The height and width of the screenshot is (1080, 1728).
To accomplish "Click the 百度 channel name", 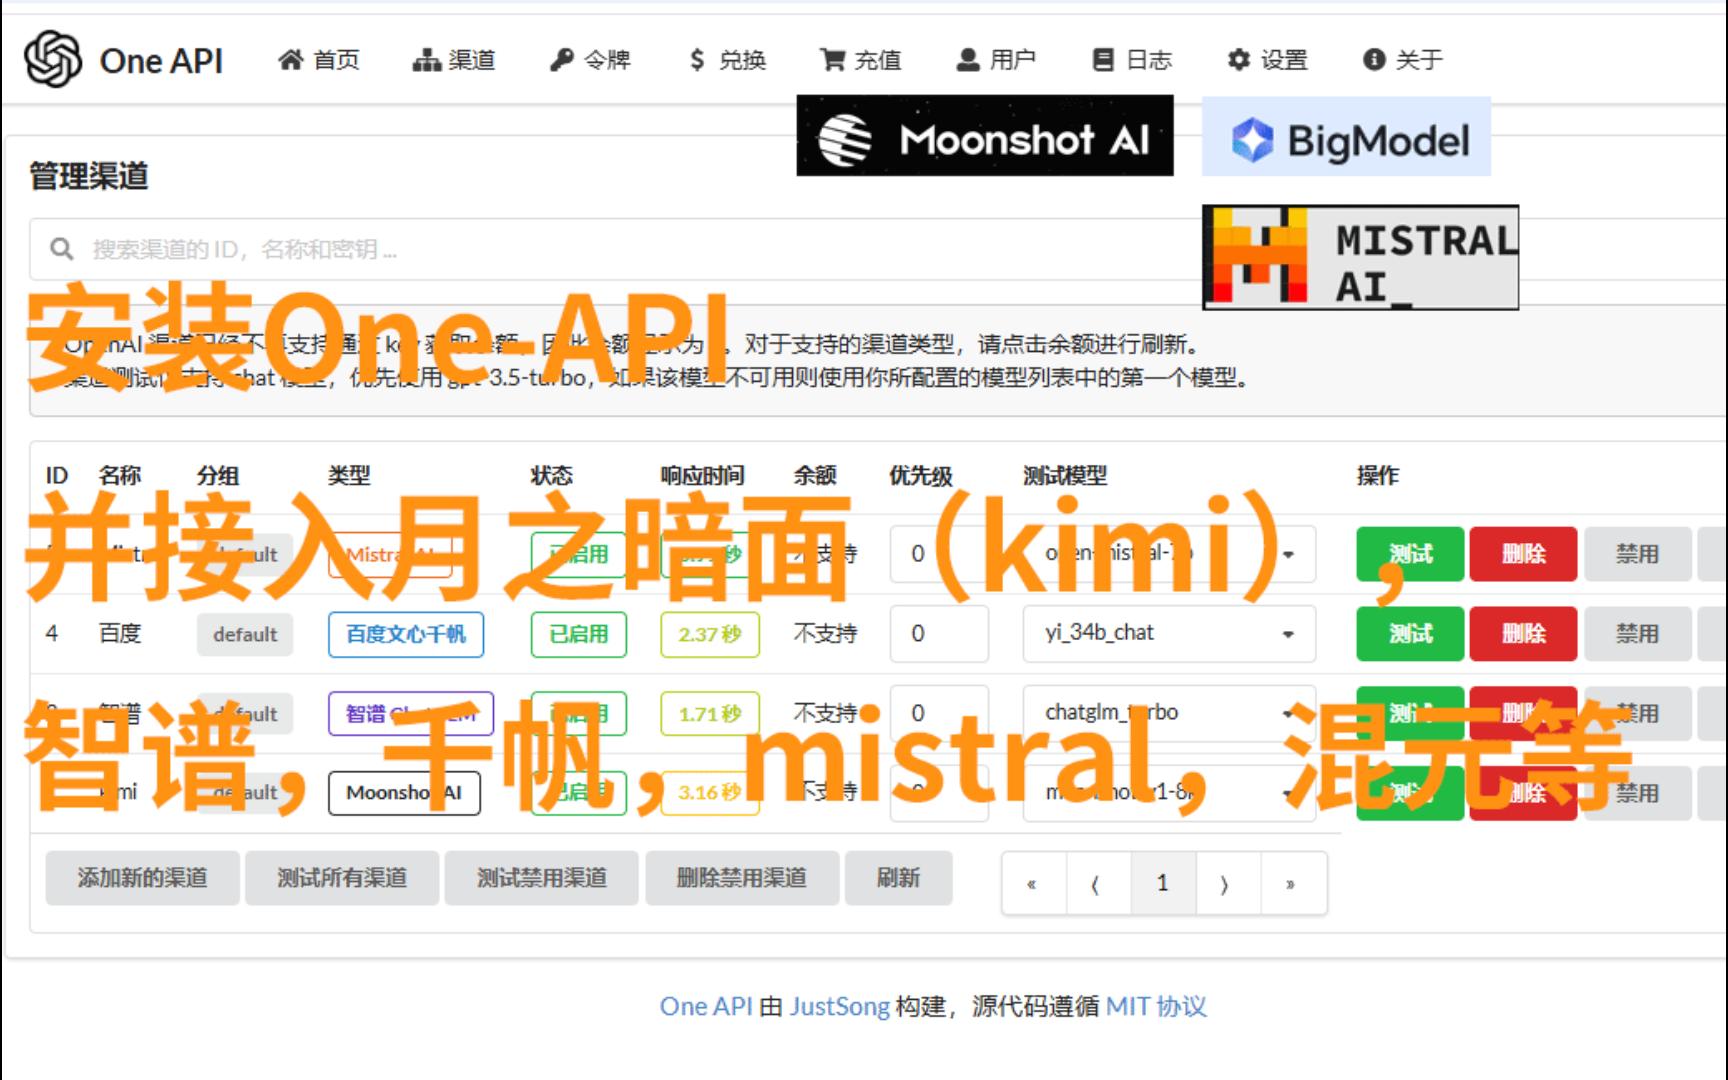I will coord(120,633).
